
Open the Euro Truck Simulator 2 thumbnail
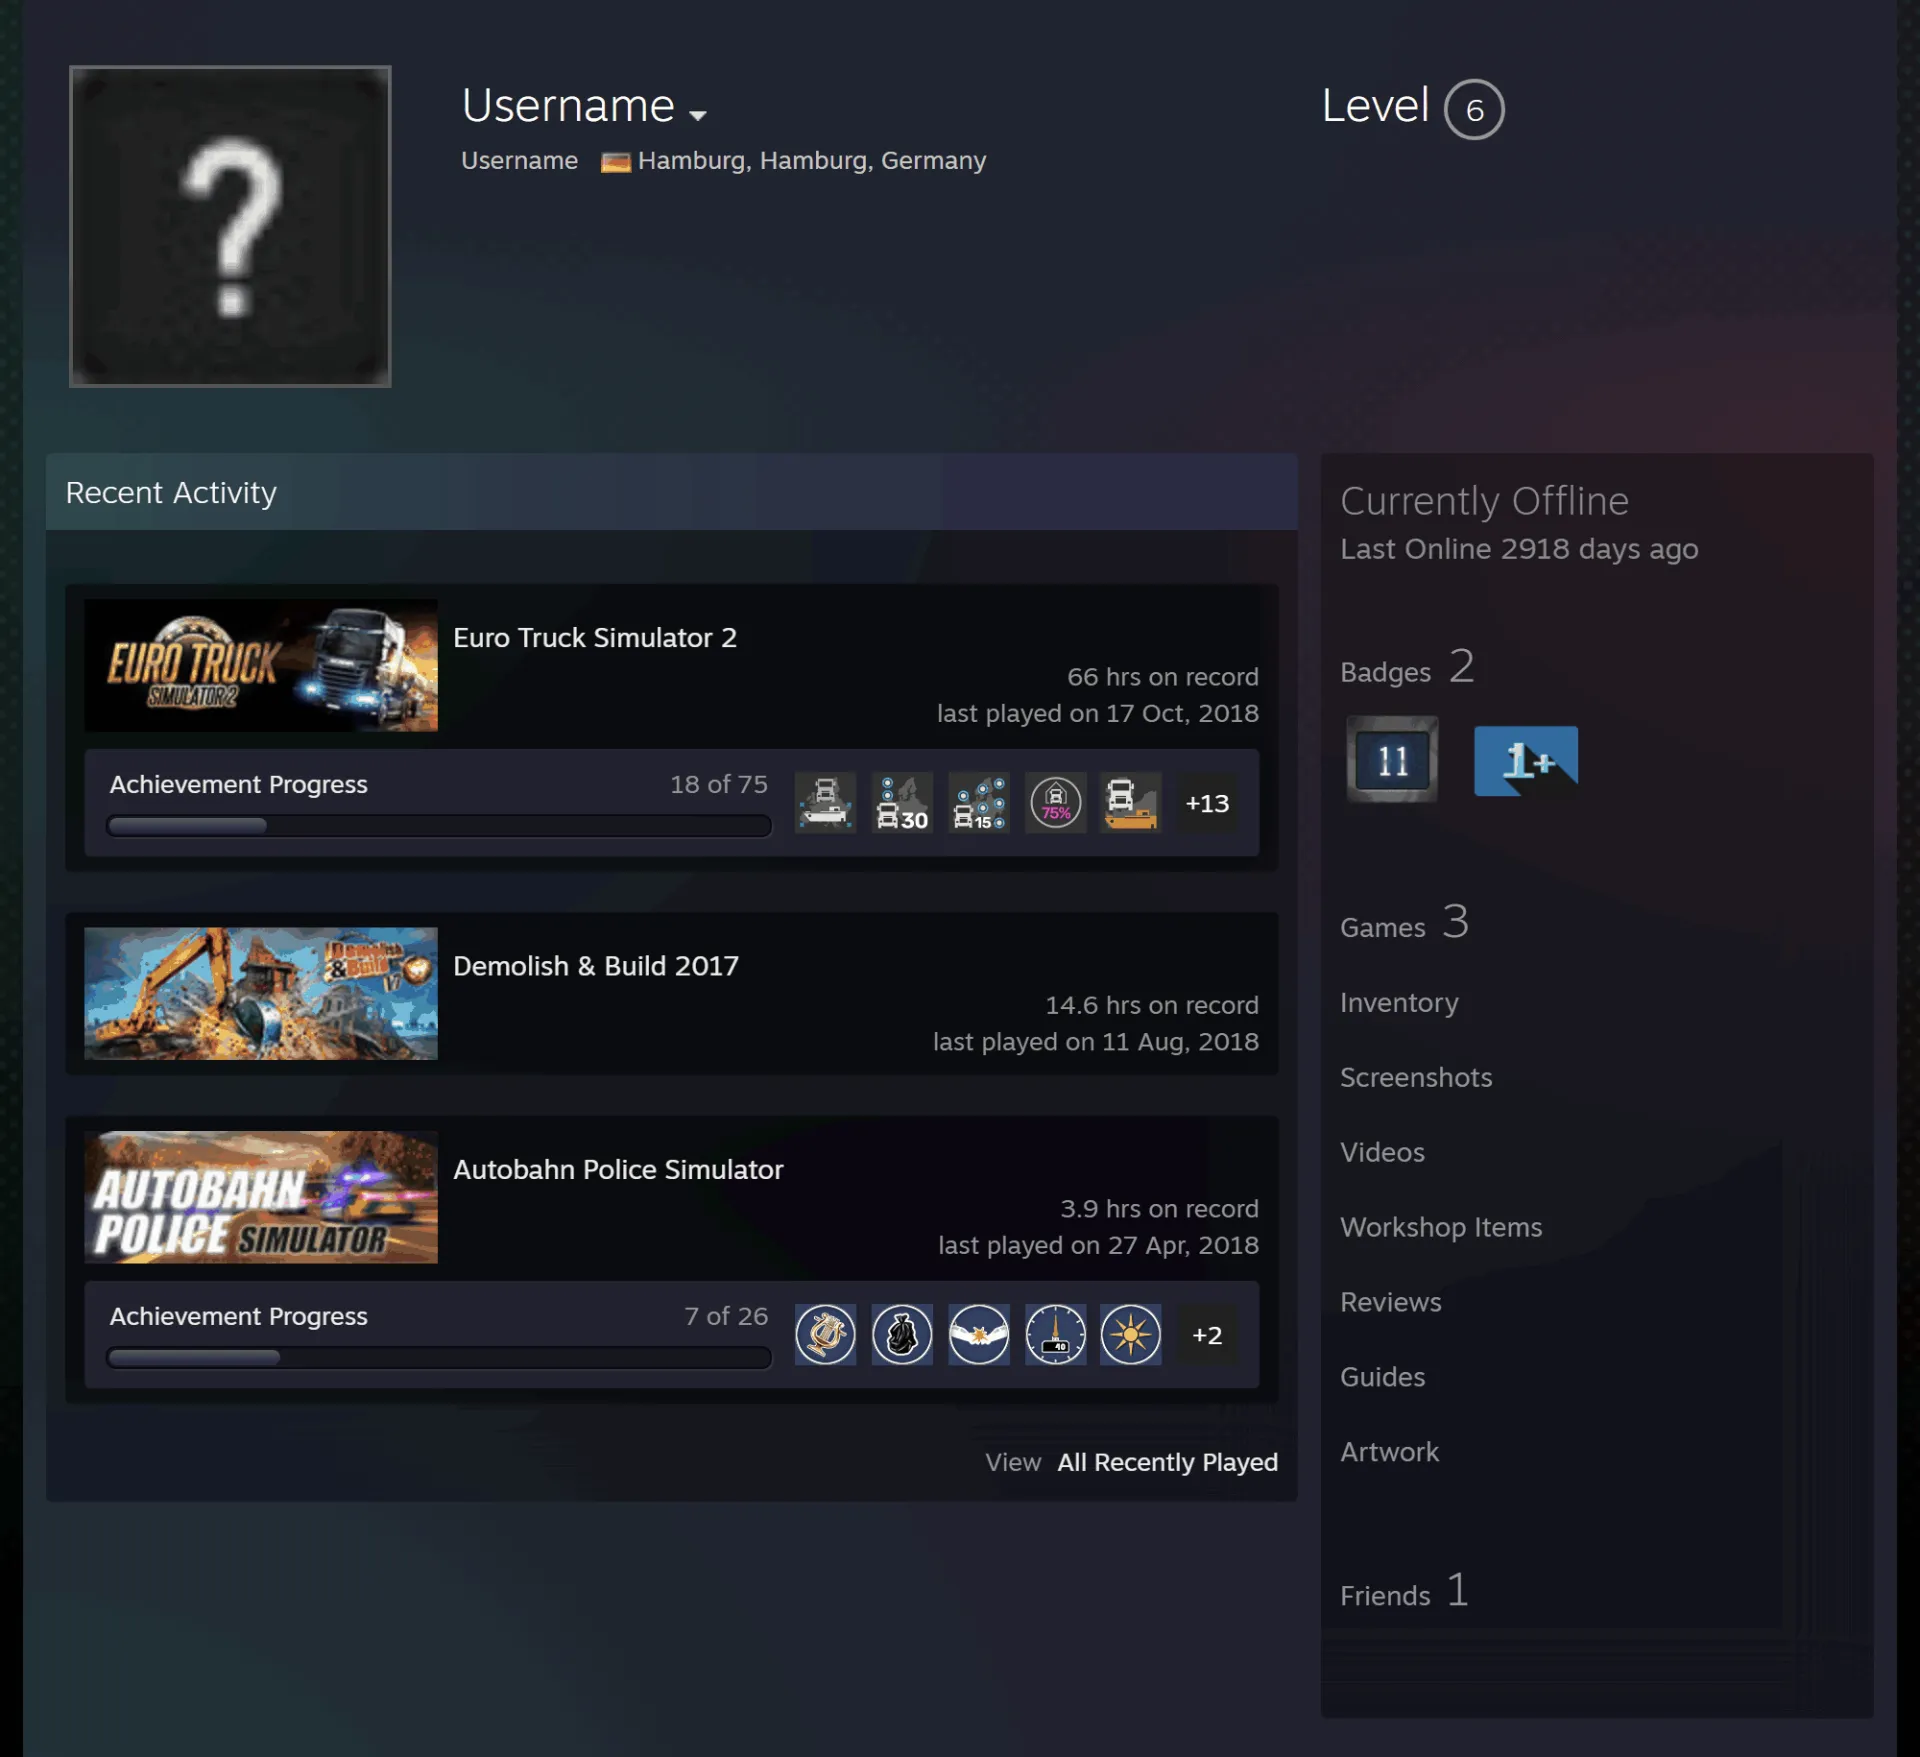(x=261, y=665)
